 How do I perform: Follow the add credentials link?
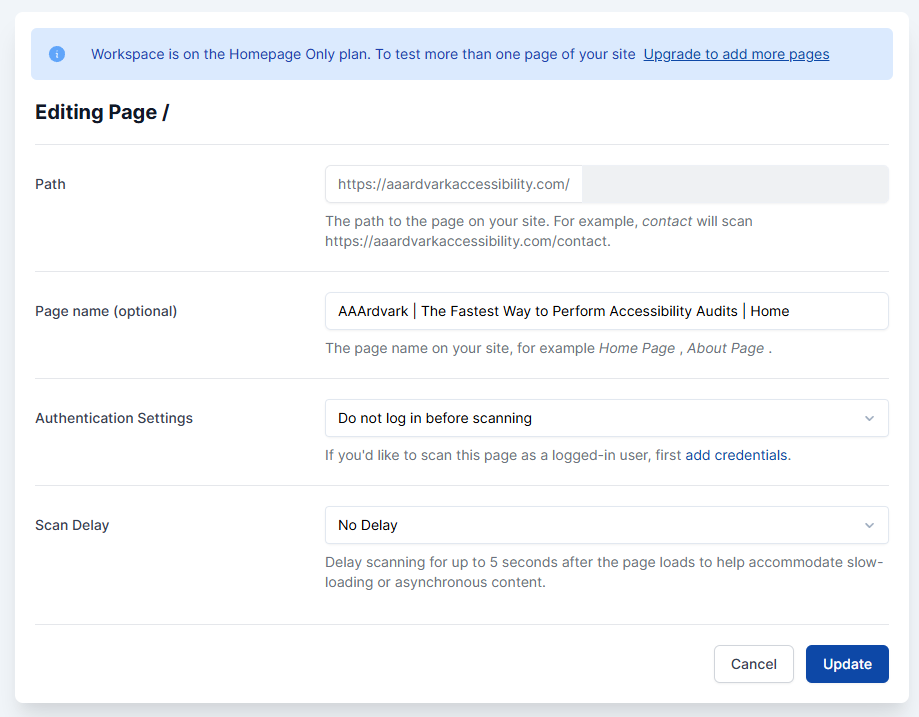point(736,455)
